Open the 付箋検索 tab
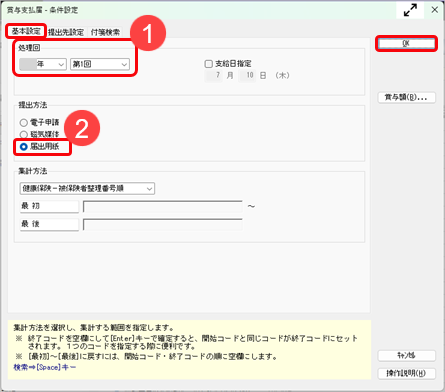This screenshot has width=445, height=392. point(105,32)
